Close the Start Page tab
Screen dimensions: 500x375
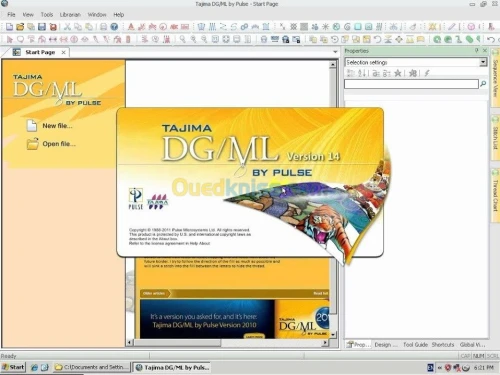(x=63, y=52)
